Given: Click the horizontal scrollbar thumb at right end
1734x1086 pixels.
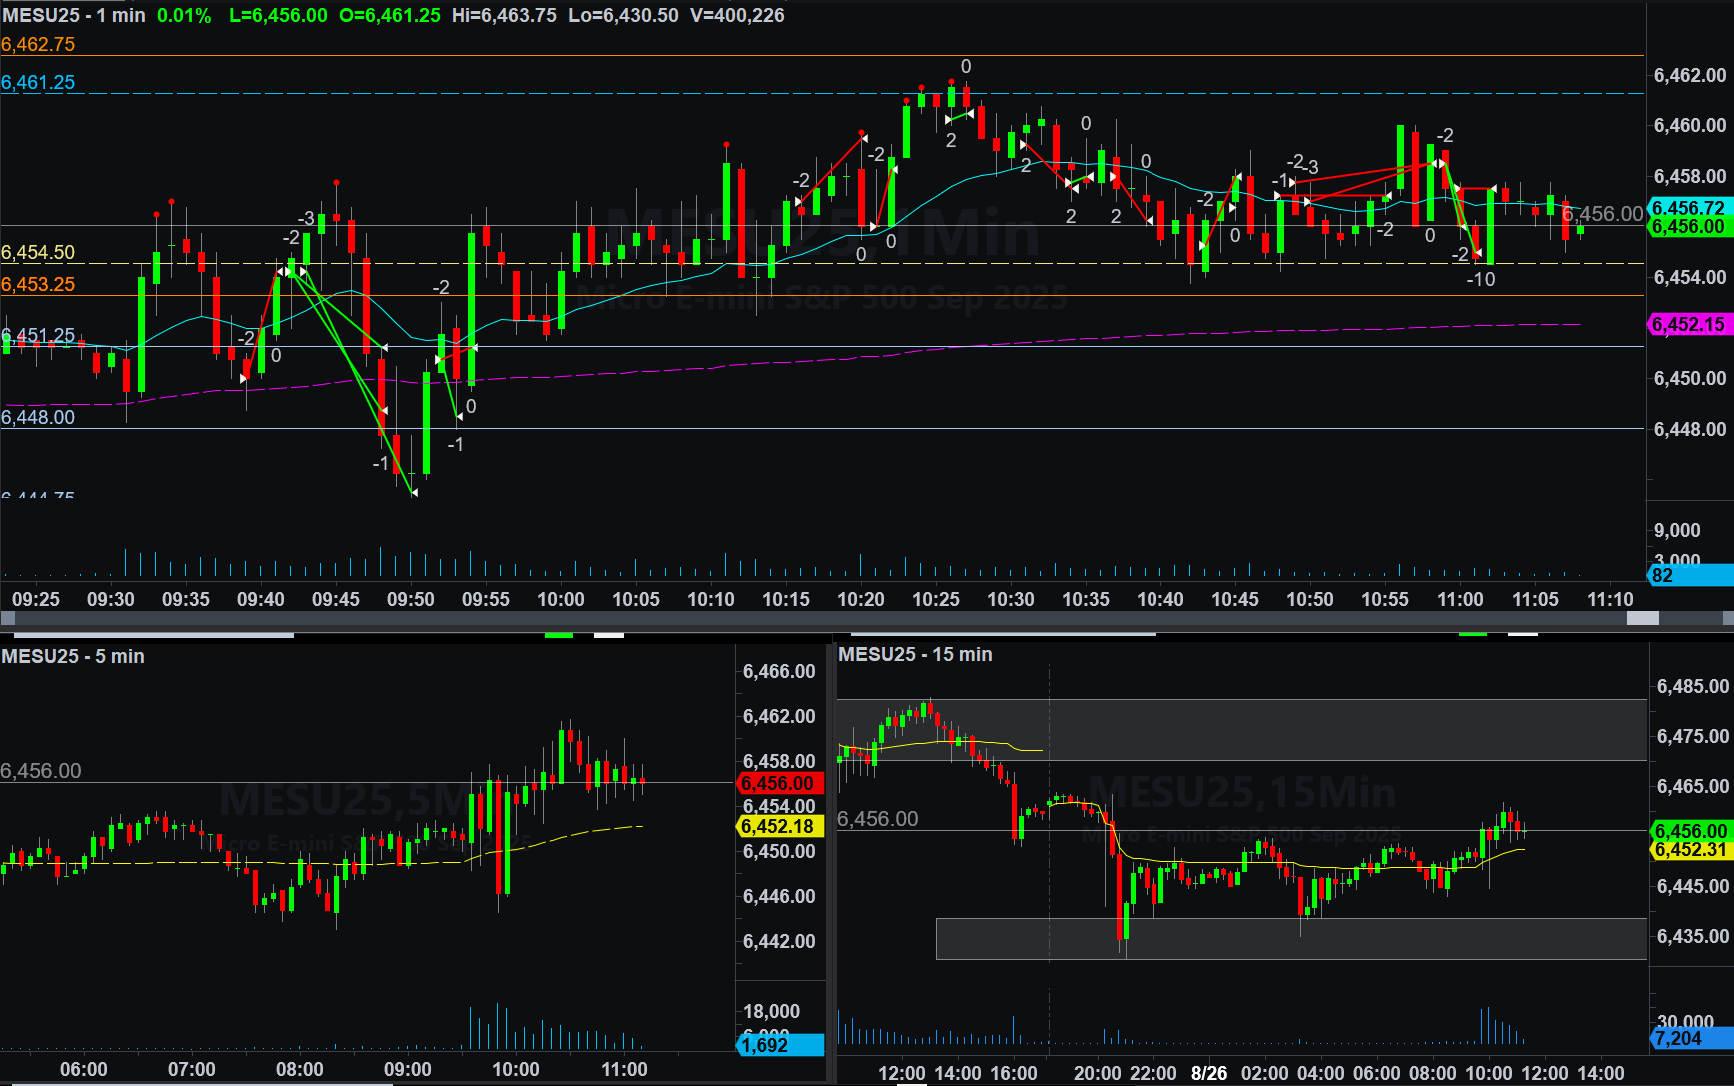Looking at the screenshot, I should tap(1642, 618).
